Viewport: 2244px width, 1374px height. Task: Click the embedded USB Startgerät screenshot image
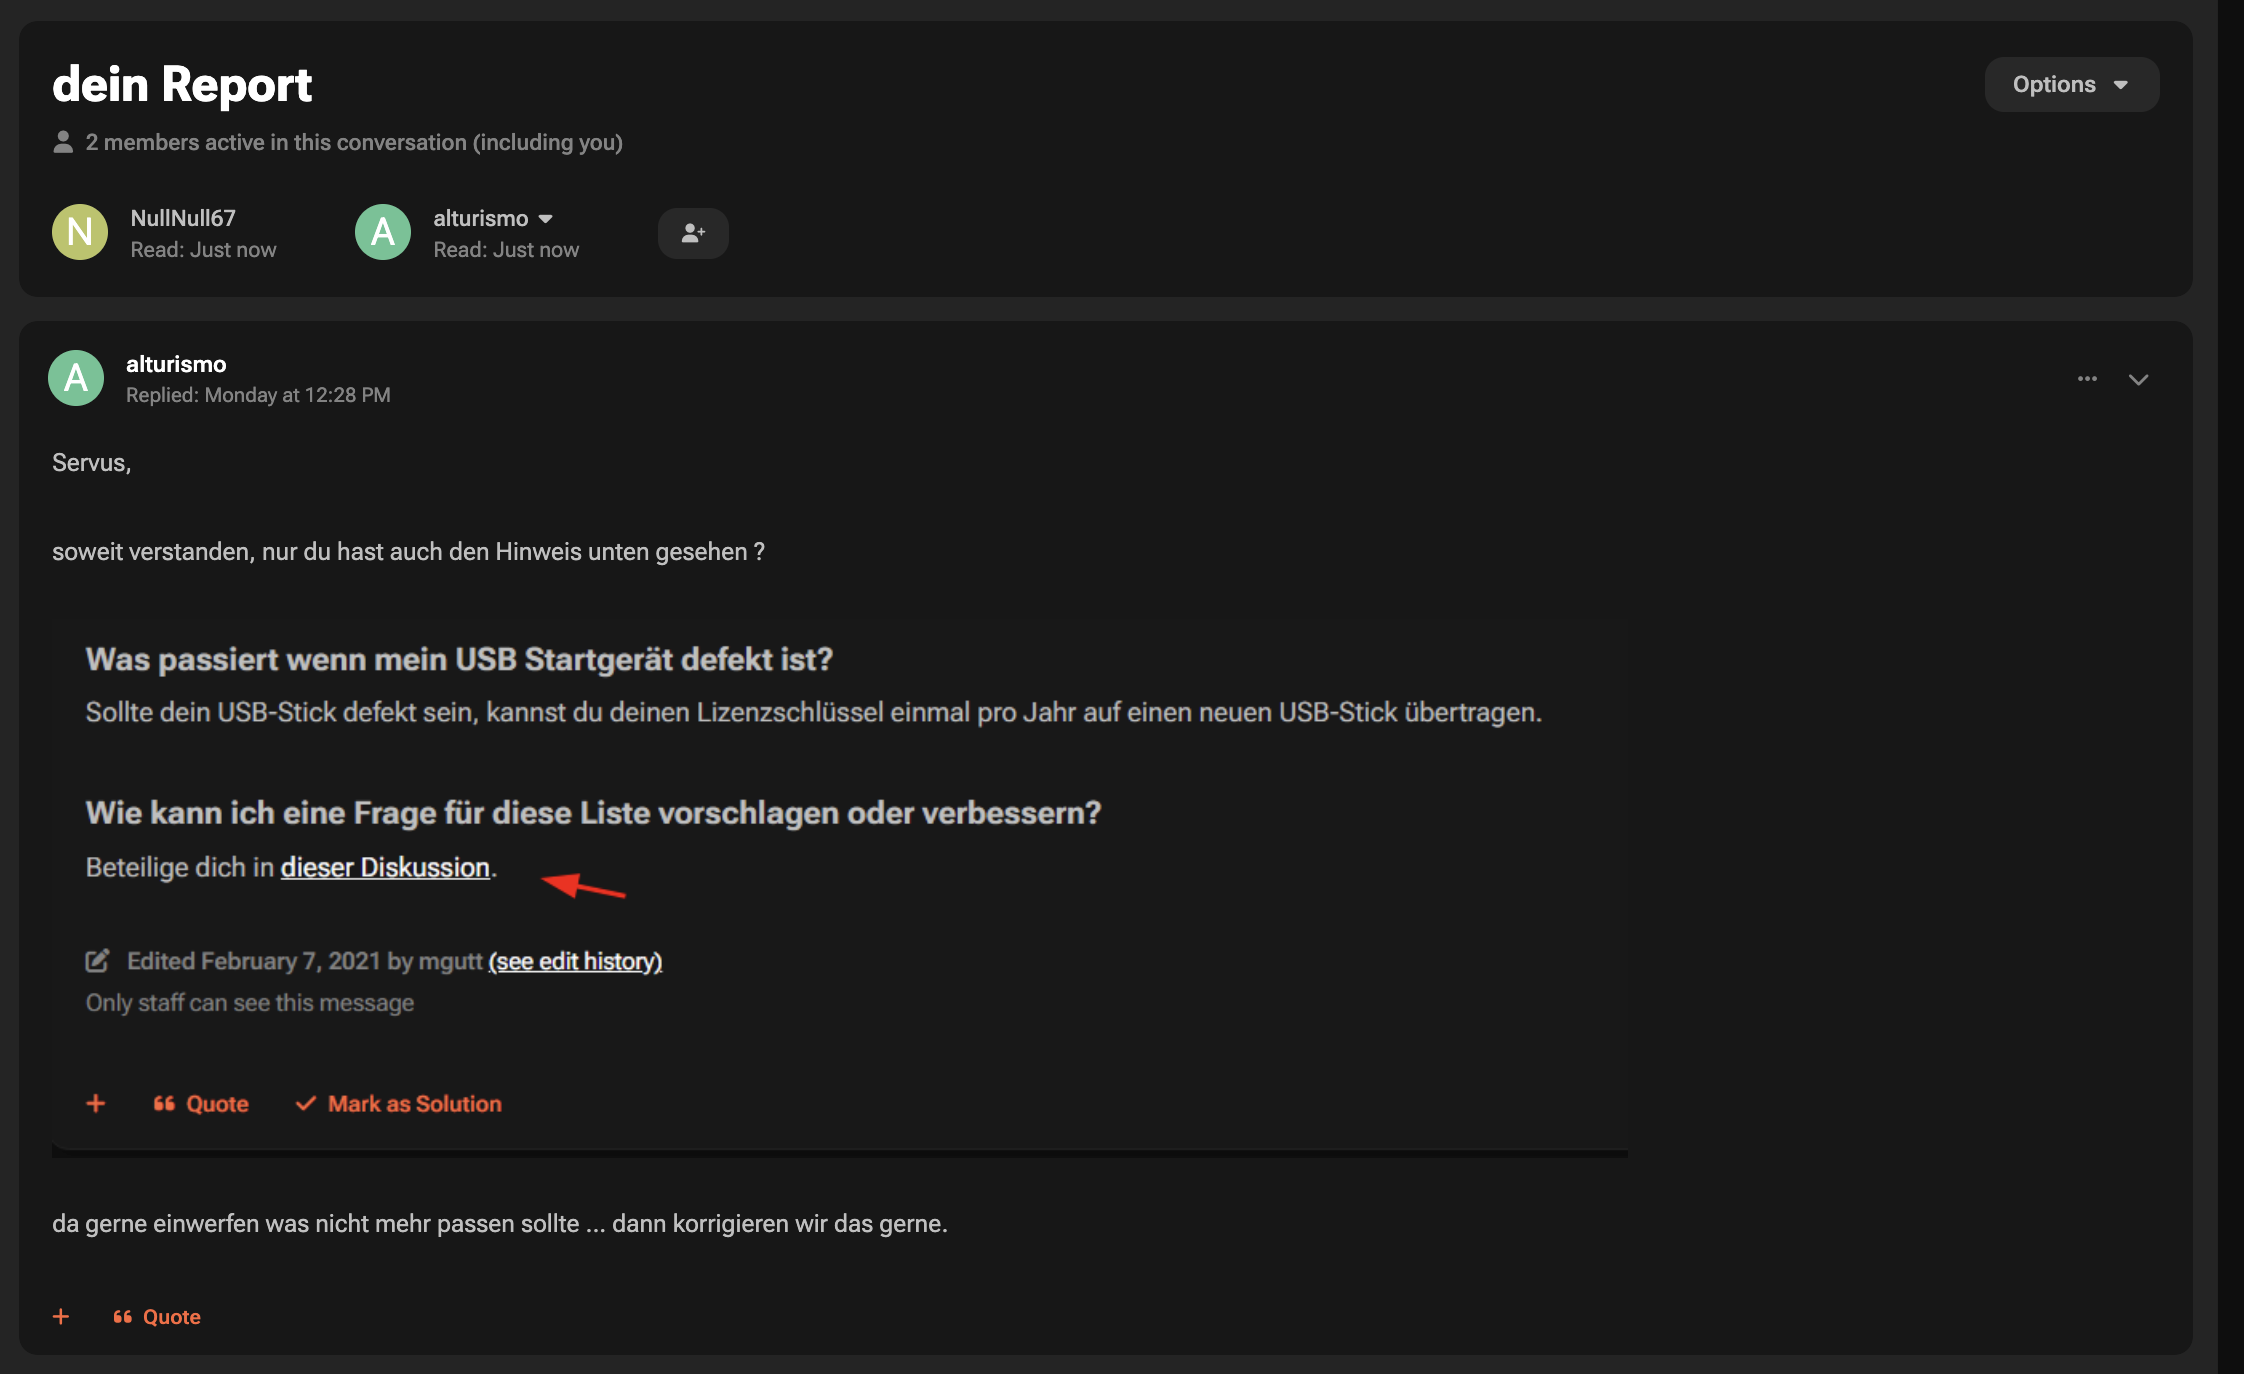point(840,886)
